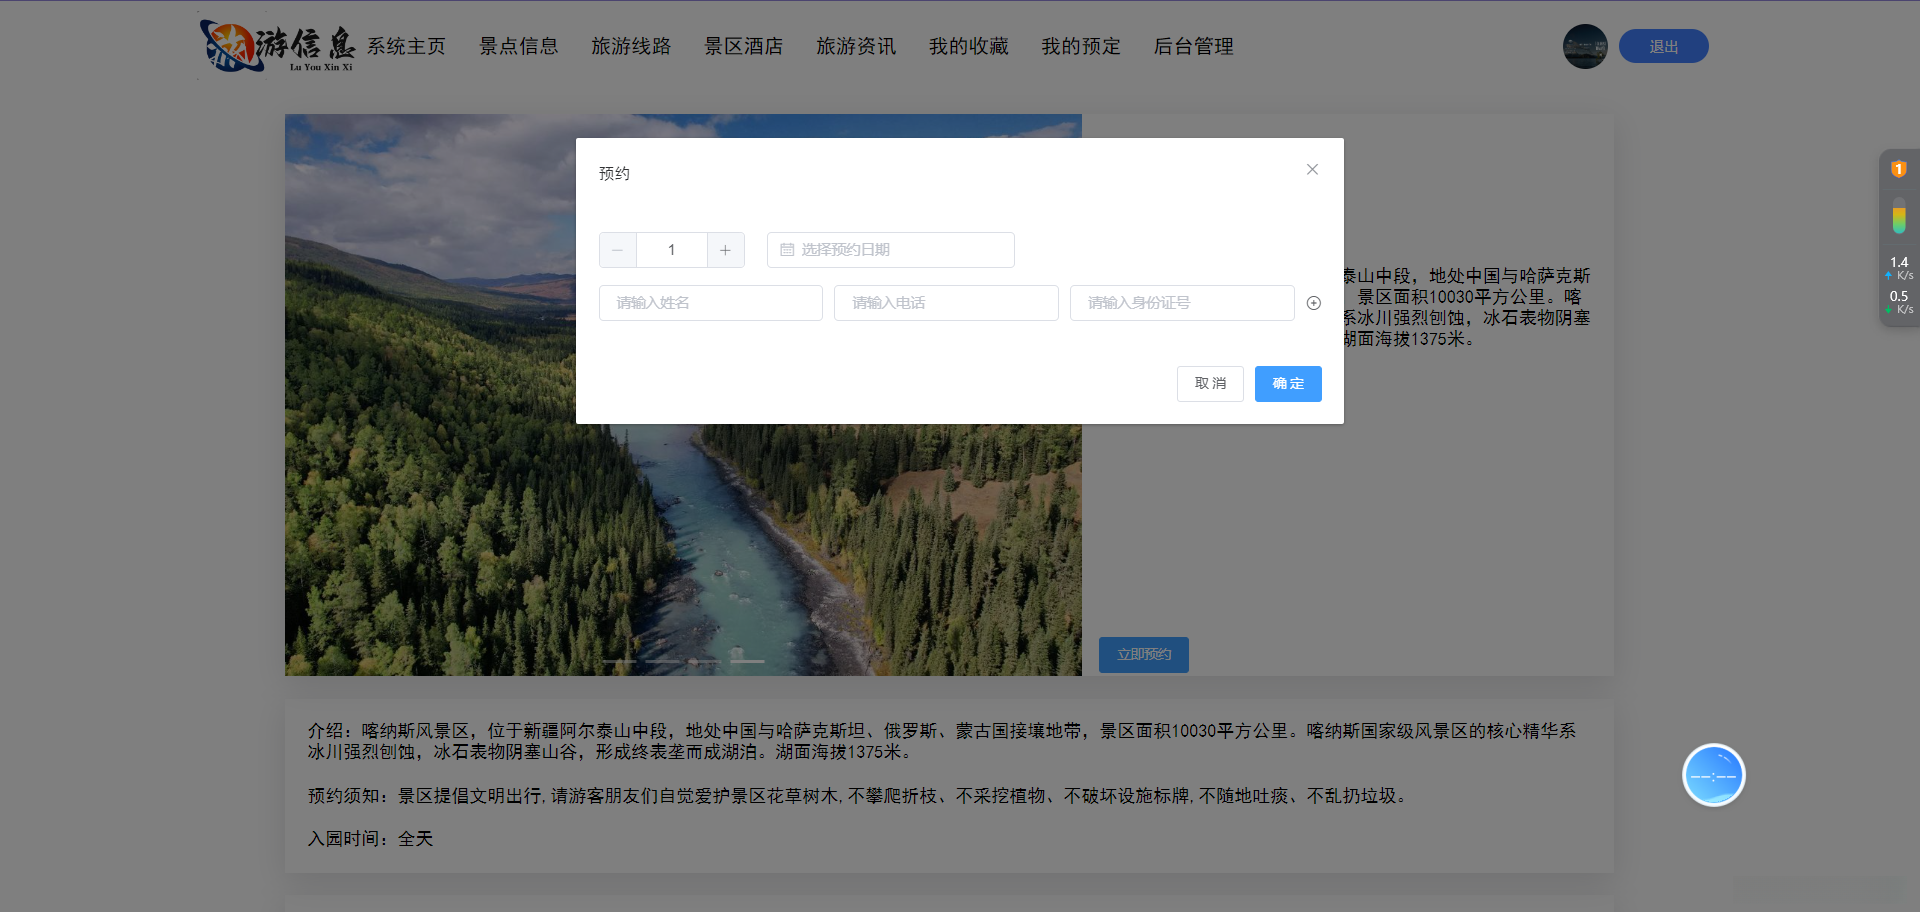
Task: Select 景区酒店 in the top menu
Action: point(744,46)
